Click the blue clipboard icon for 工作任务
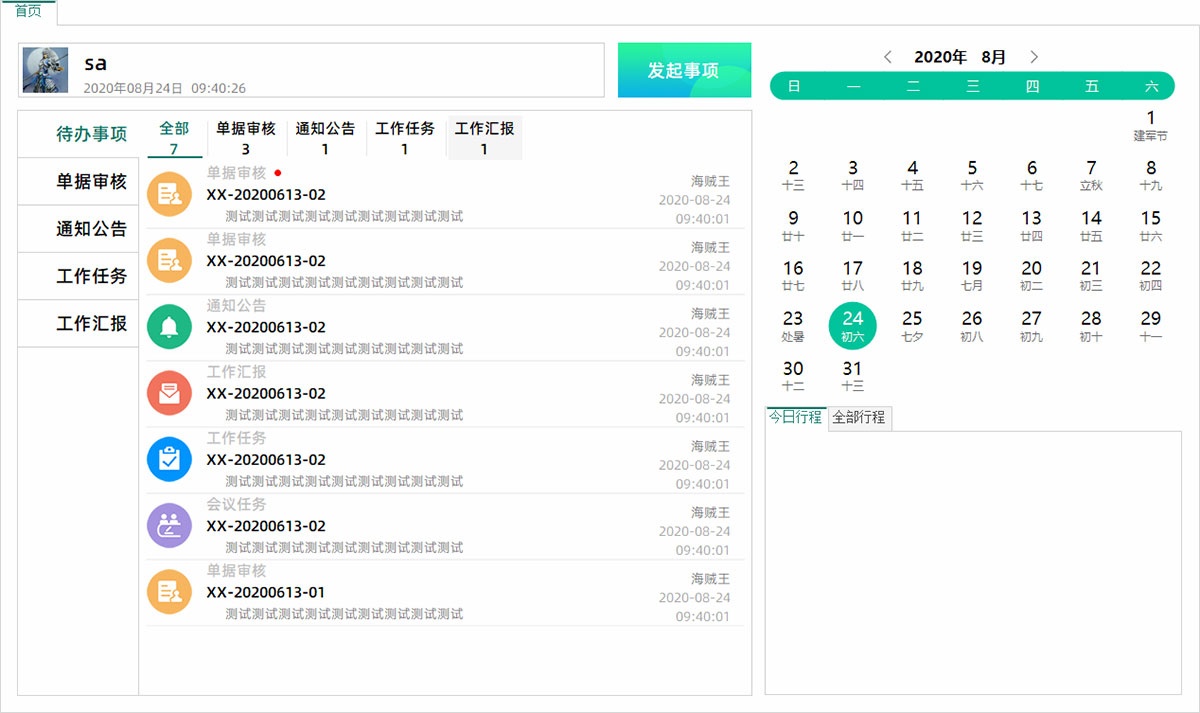This screenshot has width=1200, height=713. click(x=169, y=459)
